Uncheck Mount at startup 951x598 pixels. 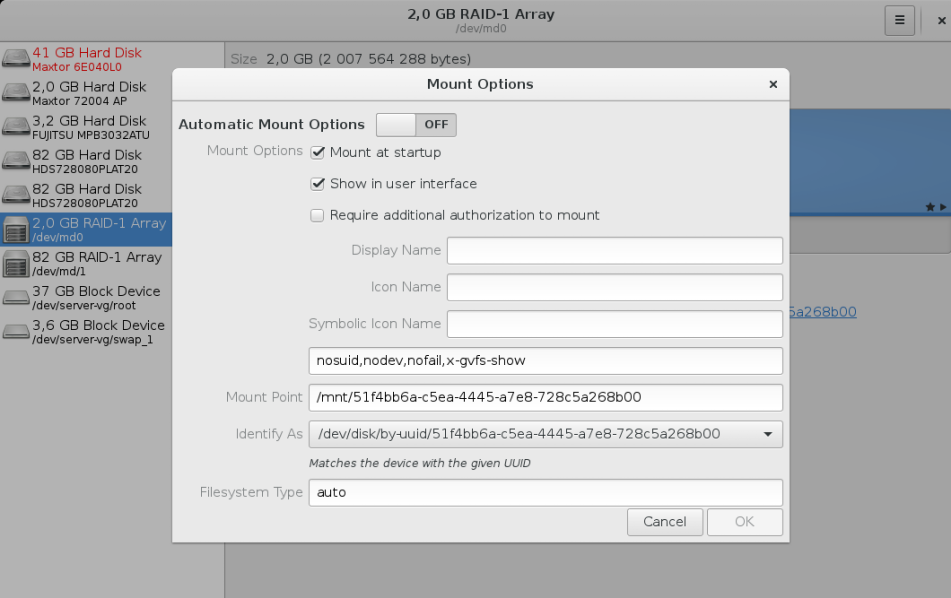tap(317, 153)
